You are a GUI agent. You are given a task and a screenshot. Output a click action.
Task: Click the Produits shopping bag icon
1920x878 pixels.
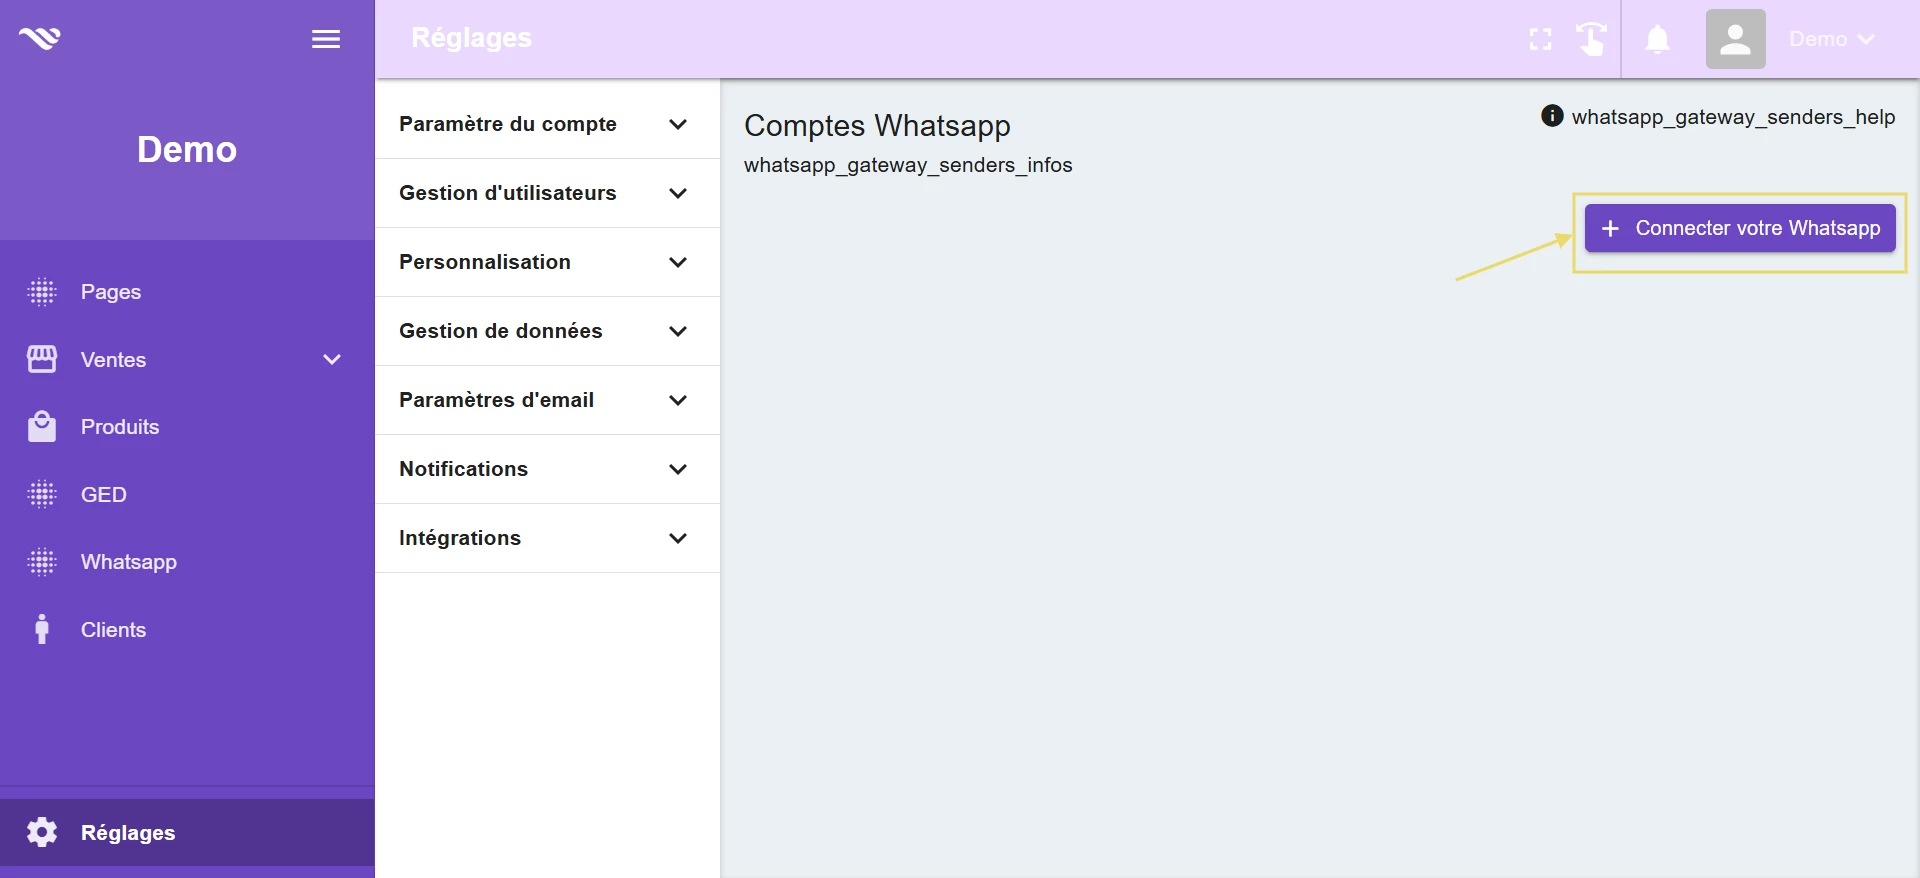pos(42,427)
